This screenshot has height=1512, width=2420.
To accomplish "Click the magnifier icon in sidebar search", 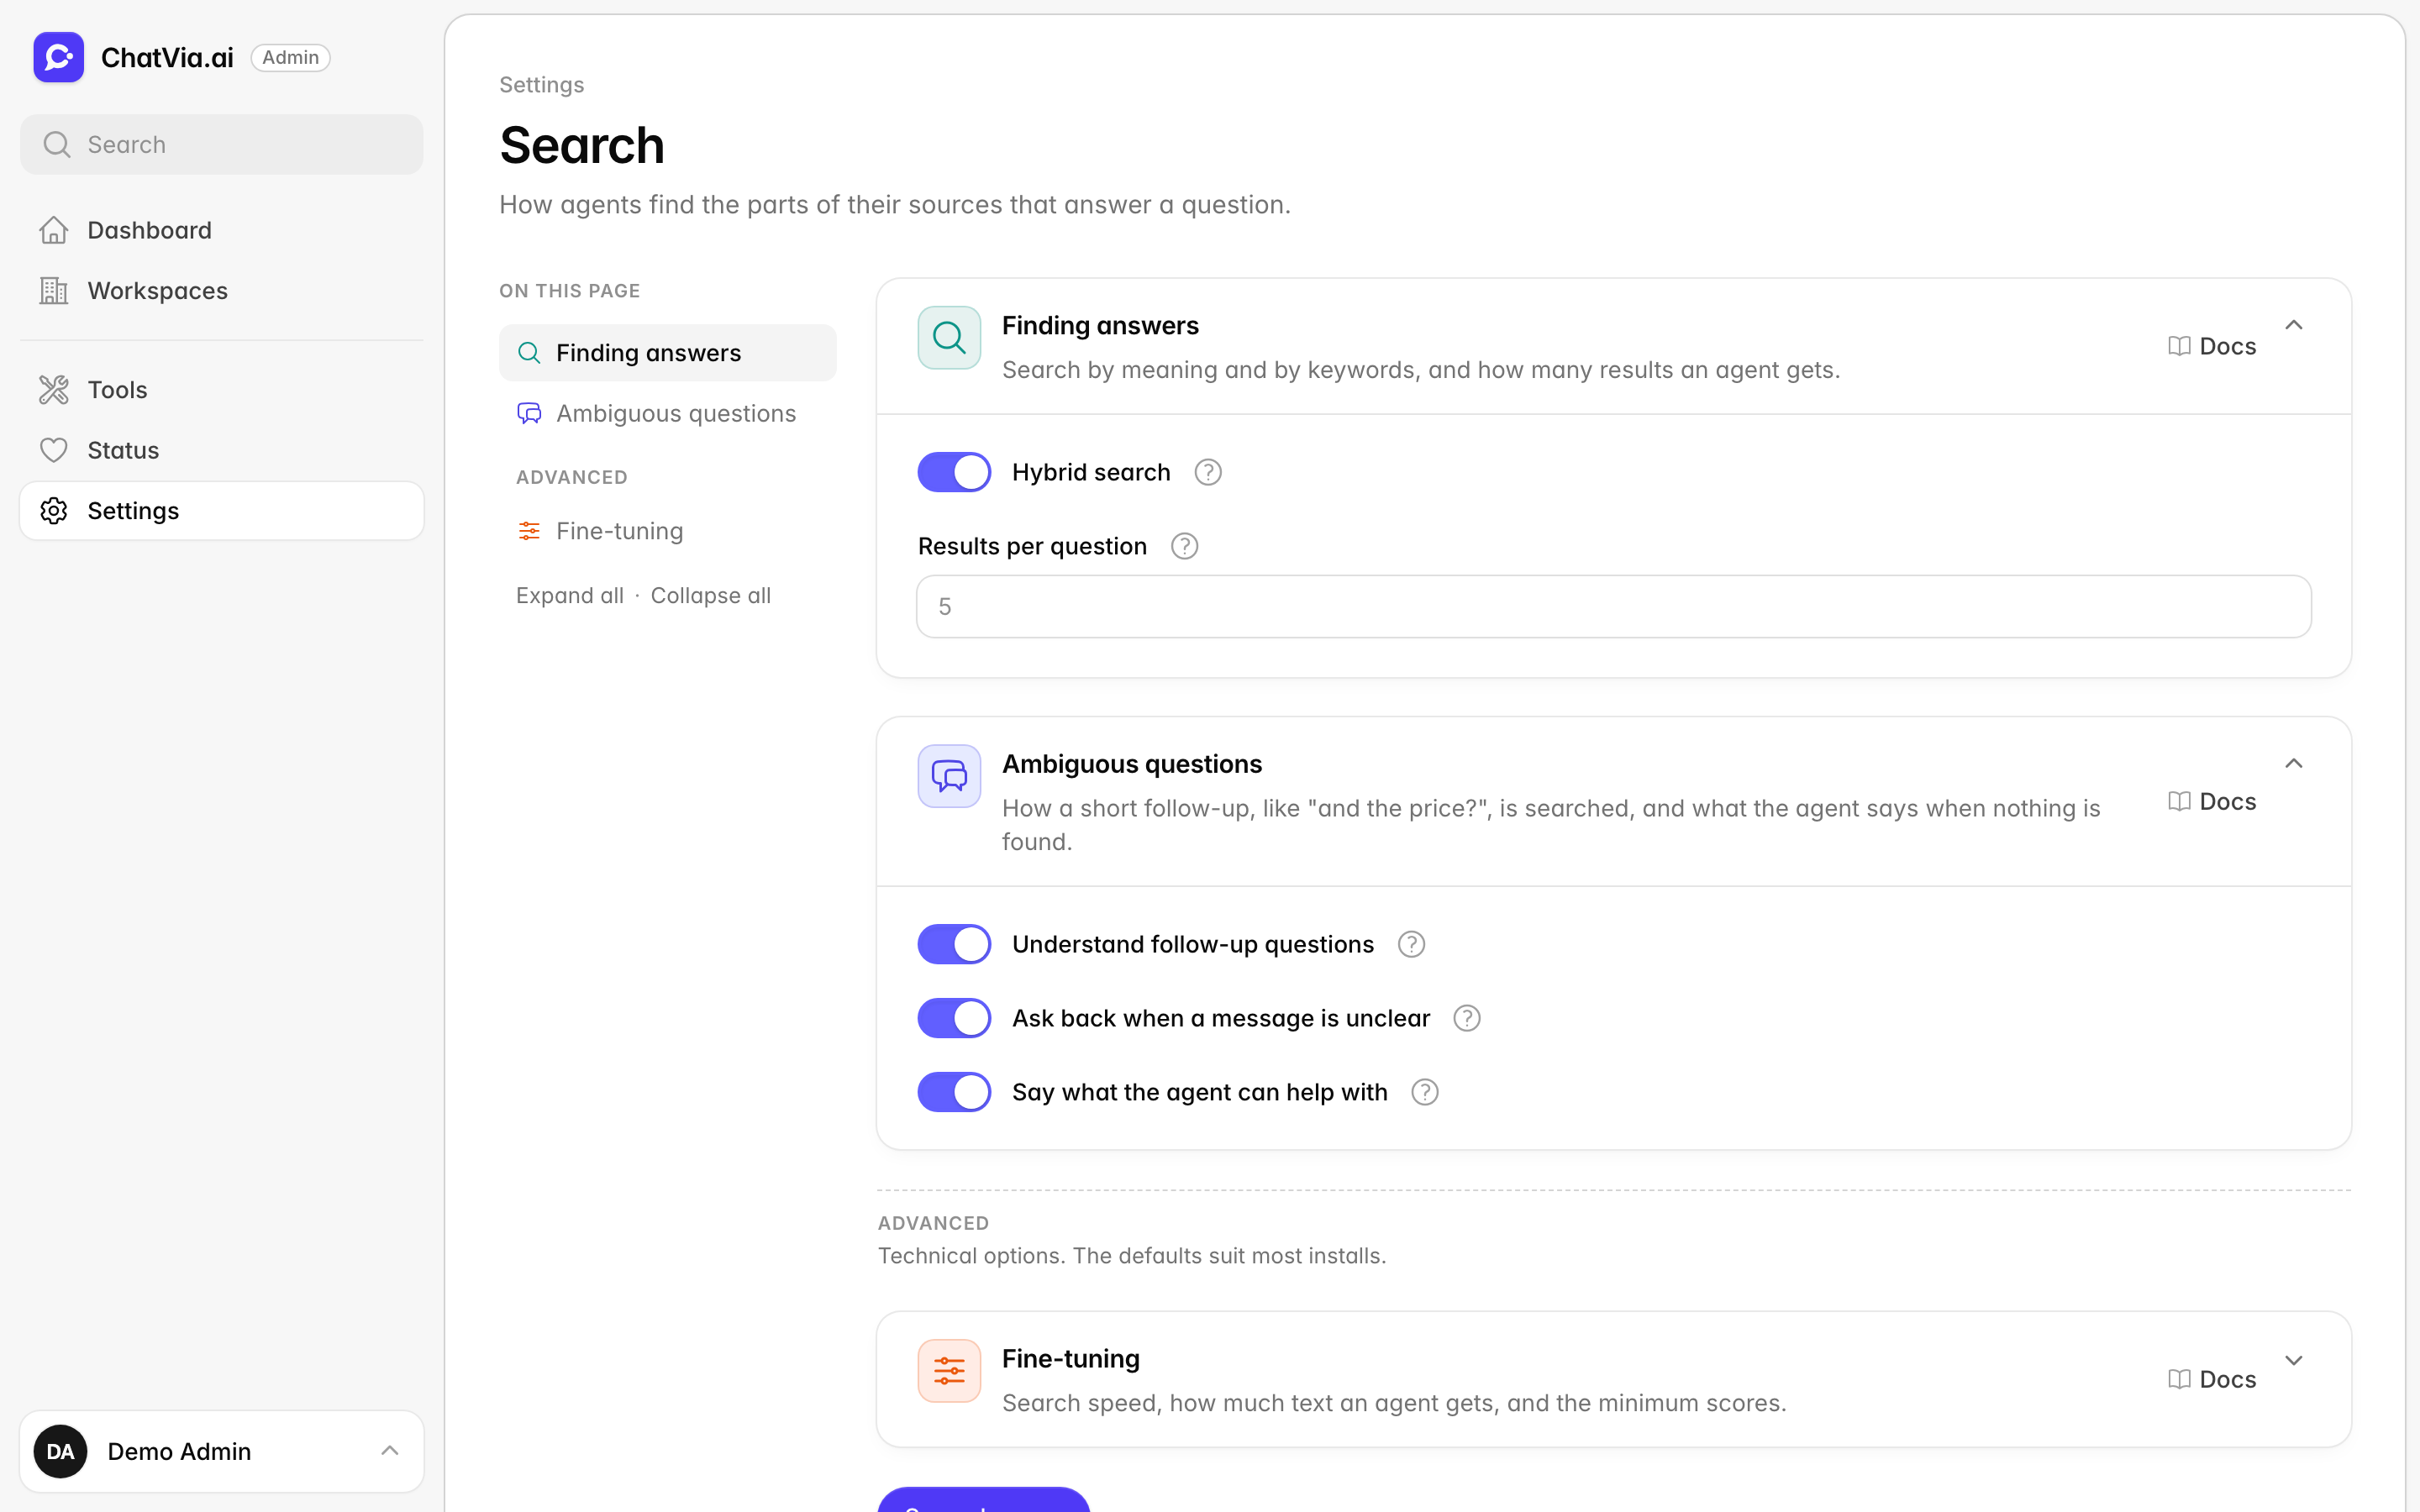I will coord(57,145).
